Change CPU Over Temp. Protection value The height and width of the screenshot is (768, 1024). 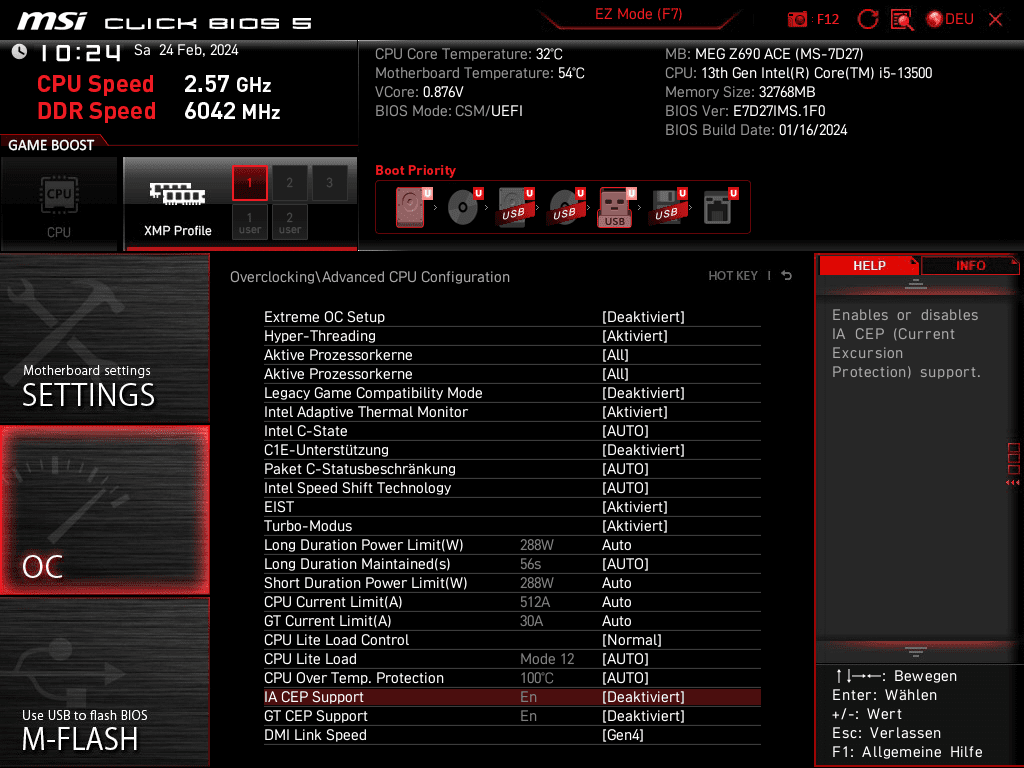(x=625, y=677)
